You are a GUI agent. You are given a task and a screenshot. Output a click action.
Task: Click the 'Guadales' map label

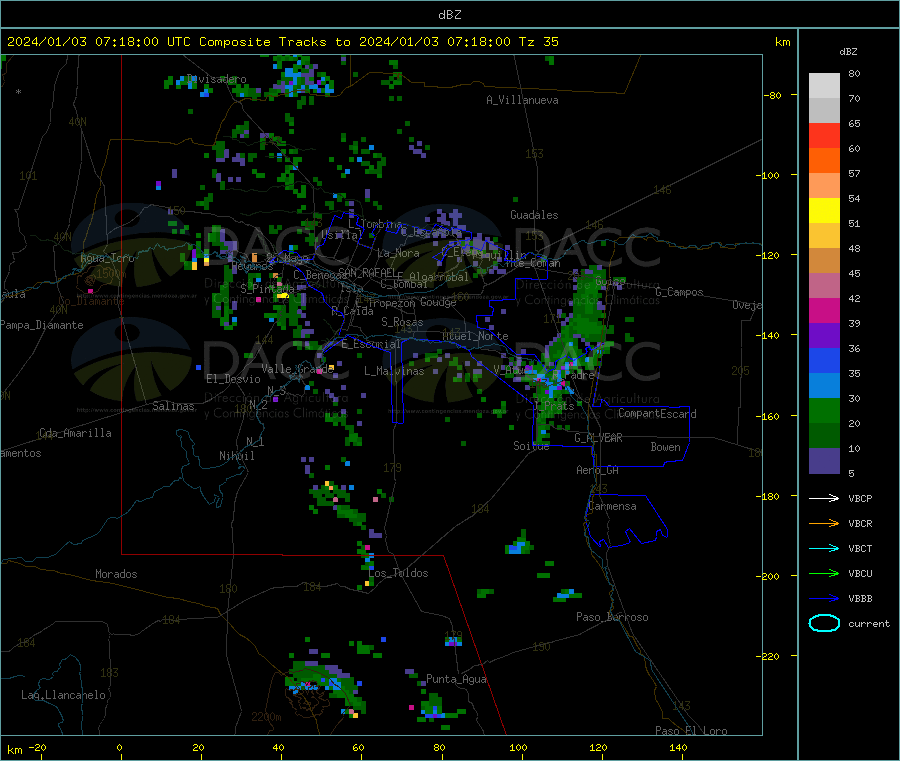[534, 215]
